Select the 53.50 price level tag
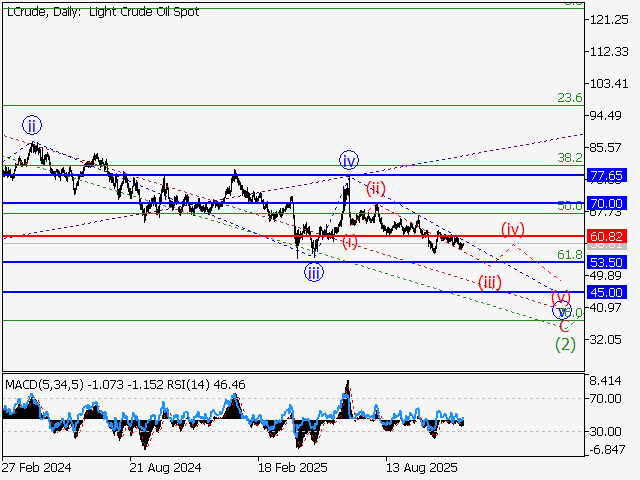 [607, 262]
